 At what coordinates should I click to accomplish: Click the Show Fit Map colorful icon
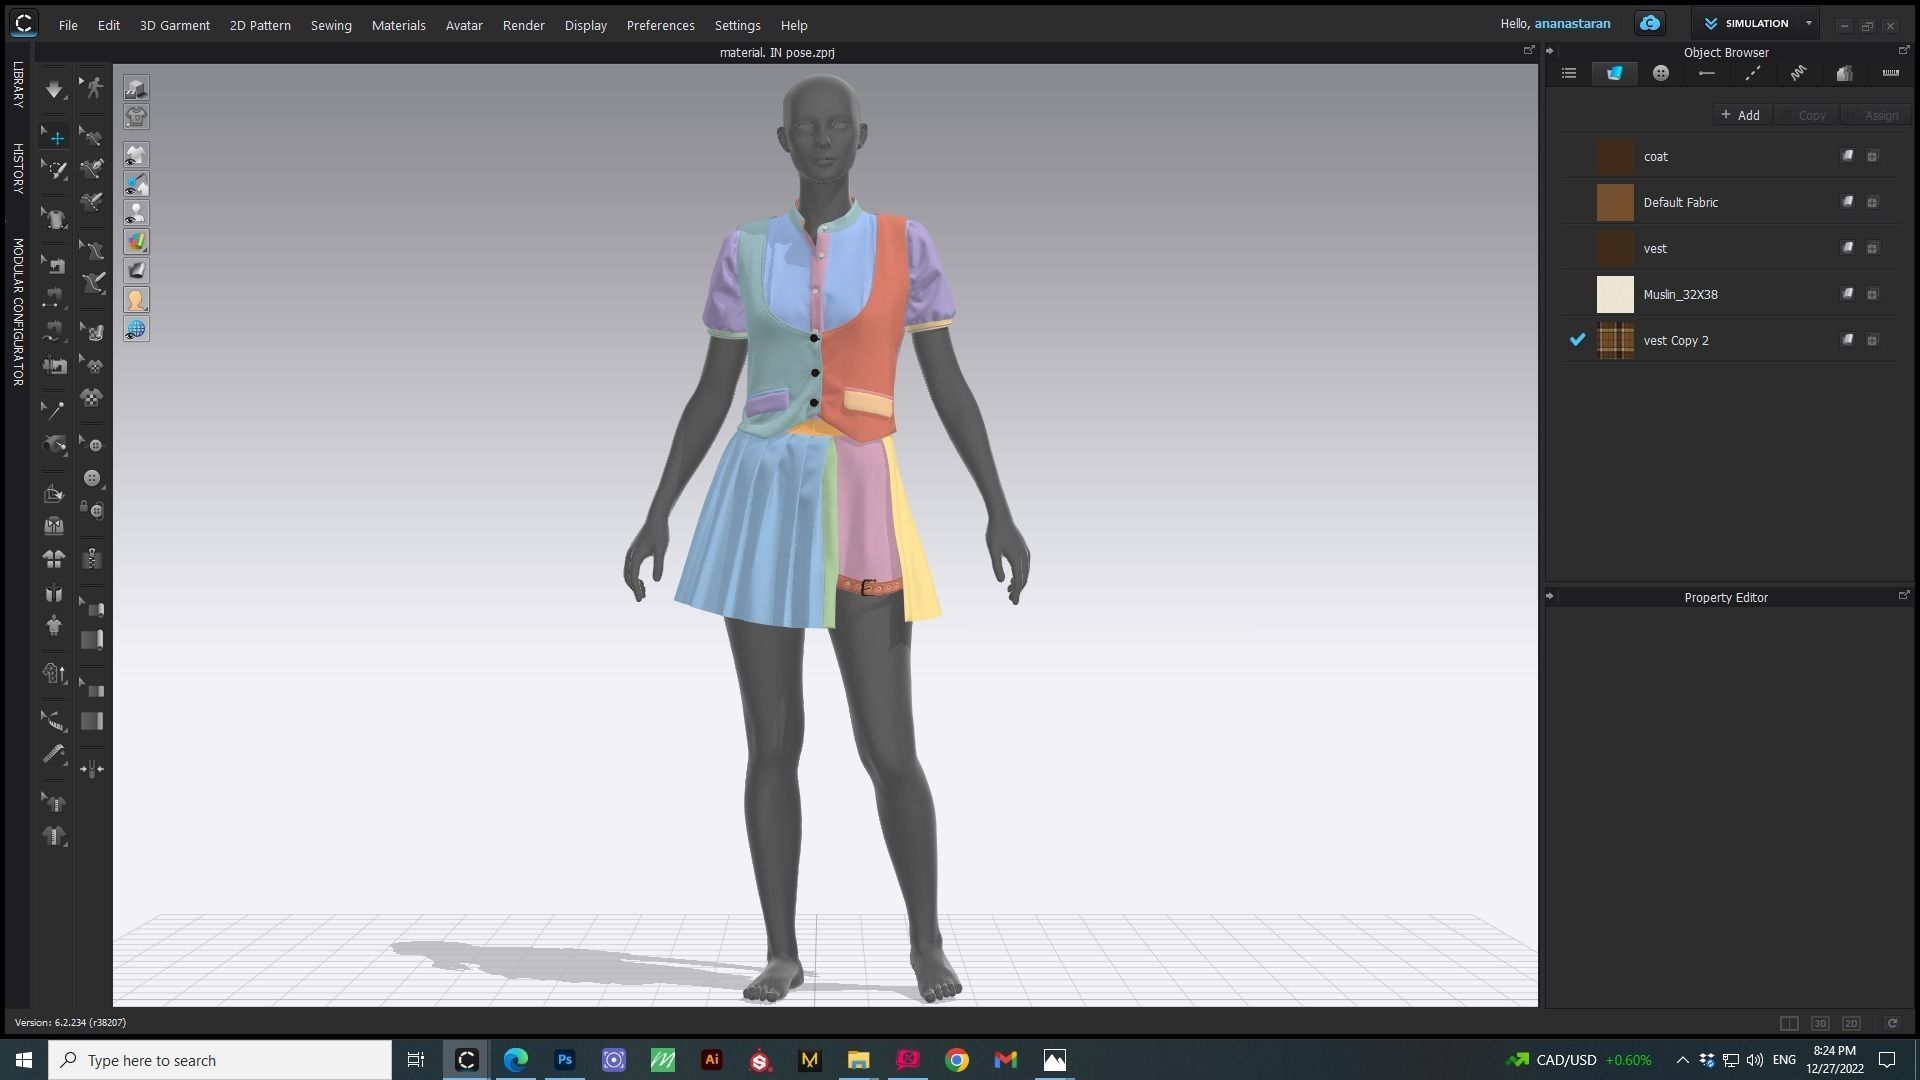coord(136,241)
